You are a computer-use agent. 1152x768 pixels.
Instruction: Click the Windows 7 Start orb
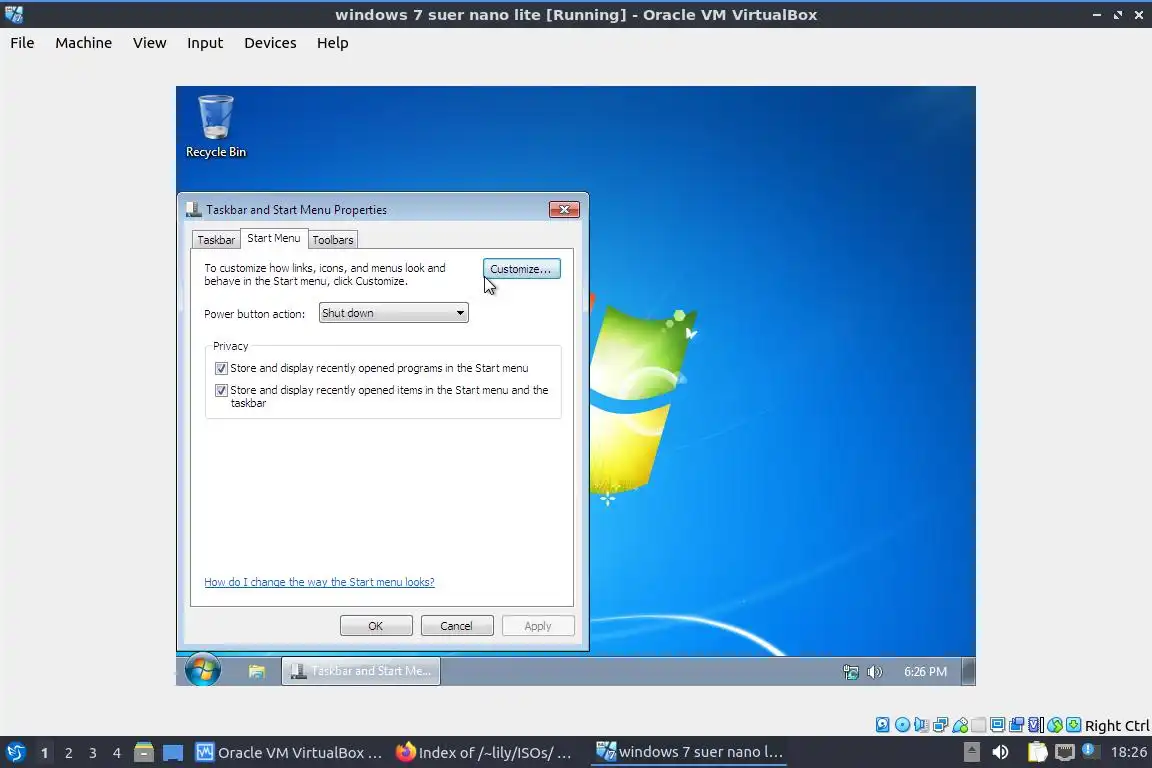click(x=202, y=670)
